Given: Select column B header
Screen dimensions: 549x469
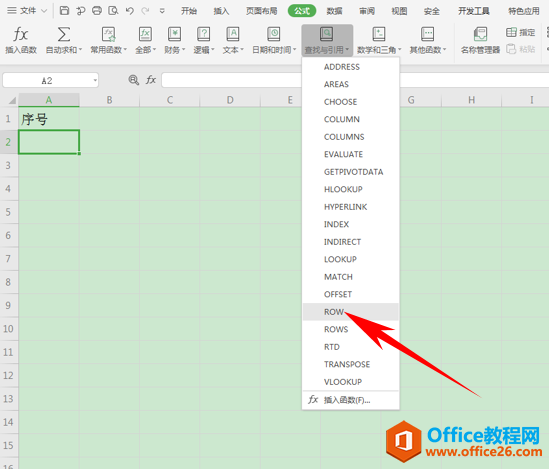Looking at the screenshot, I should (x=109, y=100).
